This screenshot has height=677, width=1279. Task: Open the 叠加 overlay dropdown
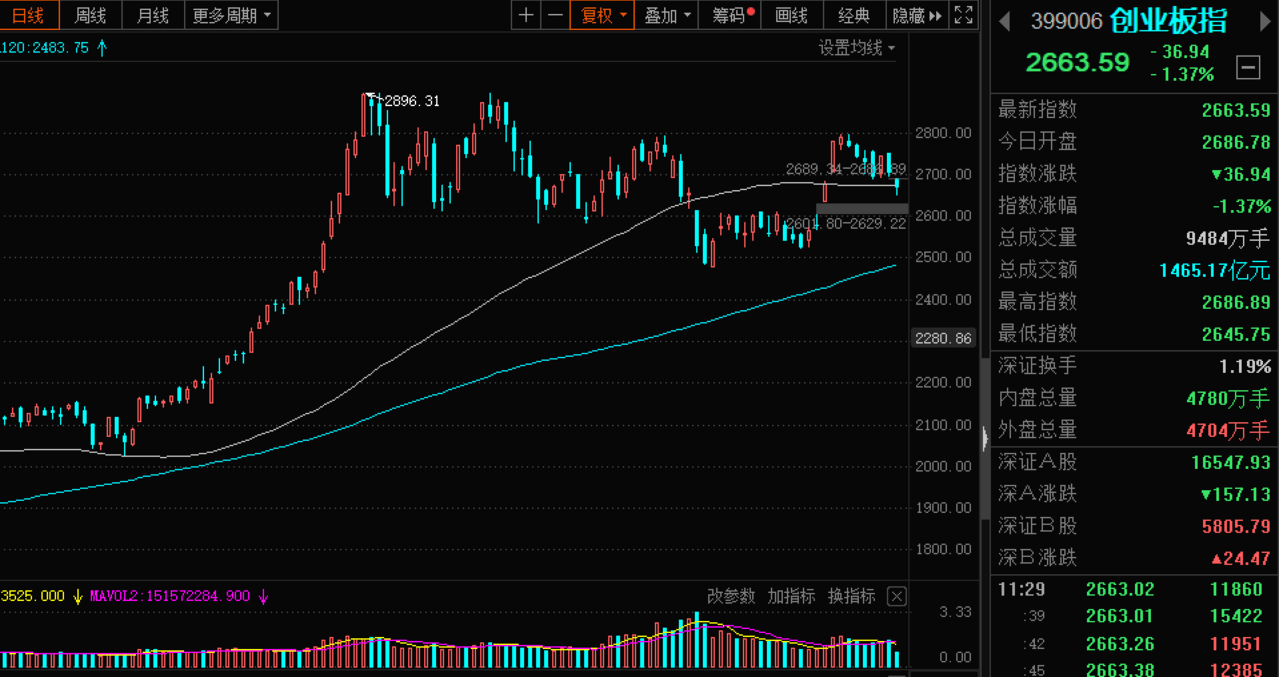(x=668, y=15)
